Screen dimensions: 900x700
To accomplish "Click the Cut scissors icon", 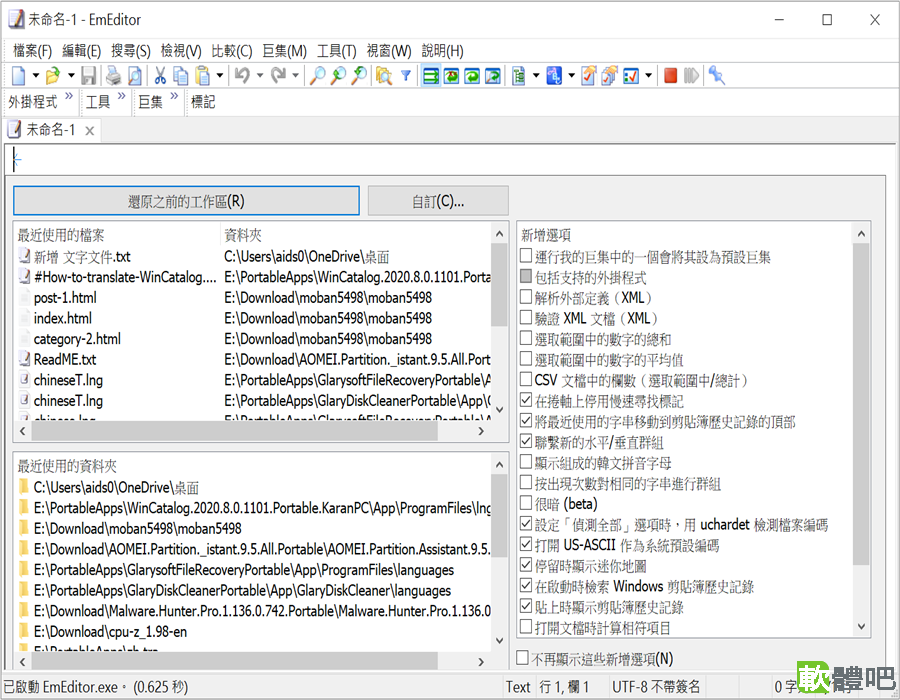I will pyautogui.click(x=160, y=76).
